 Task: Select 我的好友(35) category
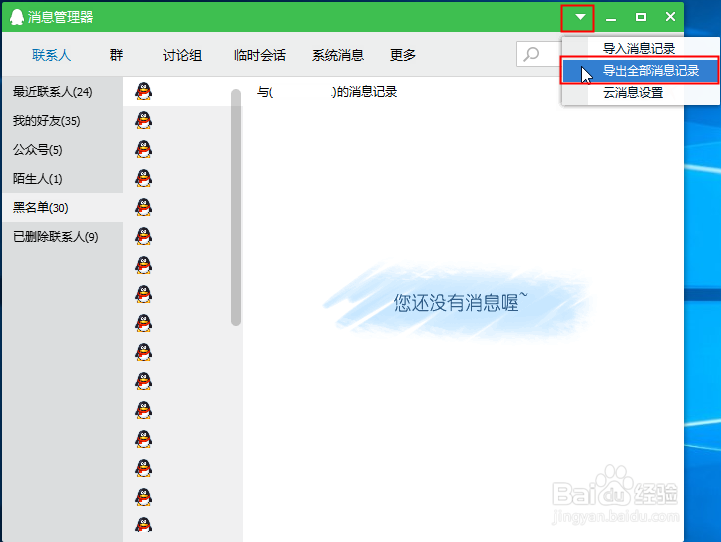[63, 120]
